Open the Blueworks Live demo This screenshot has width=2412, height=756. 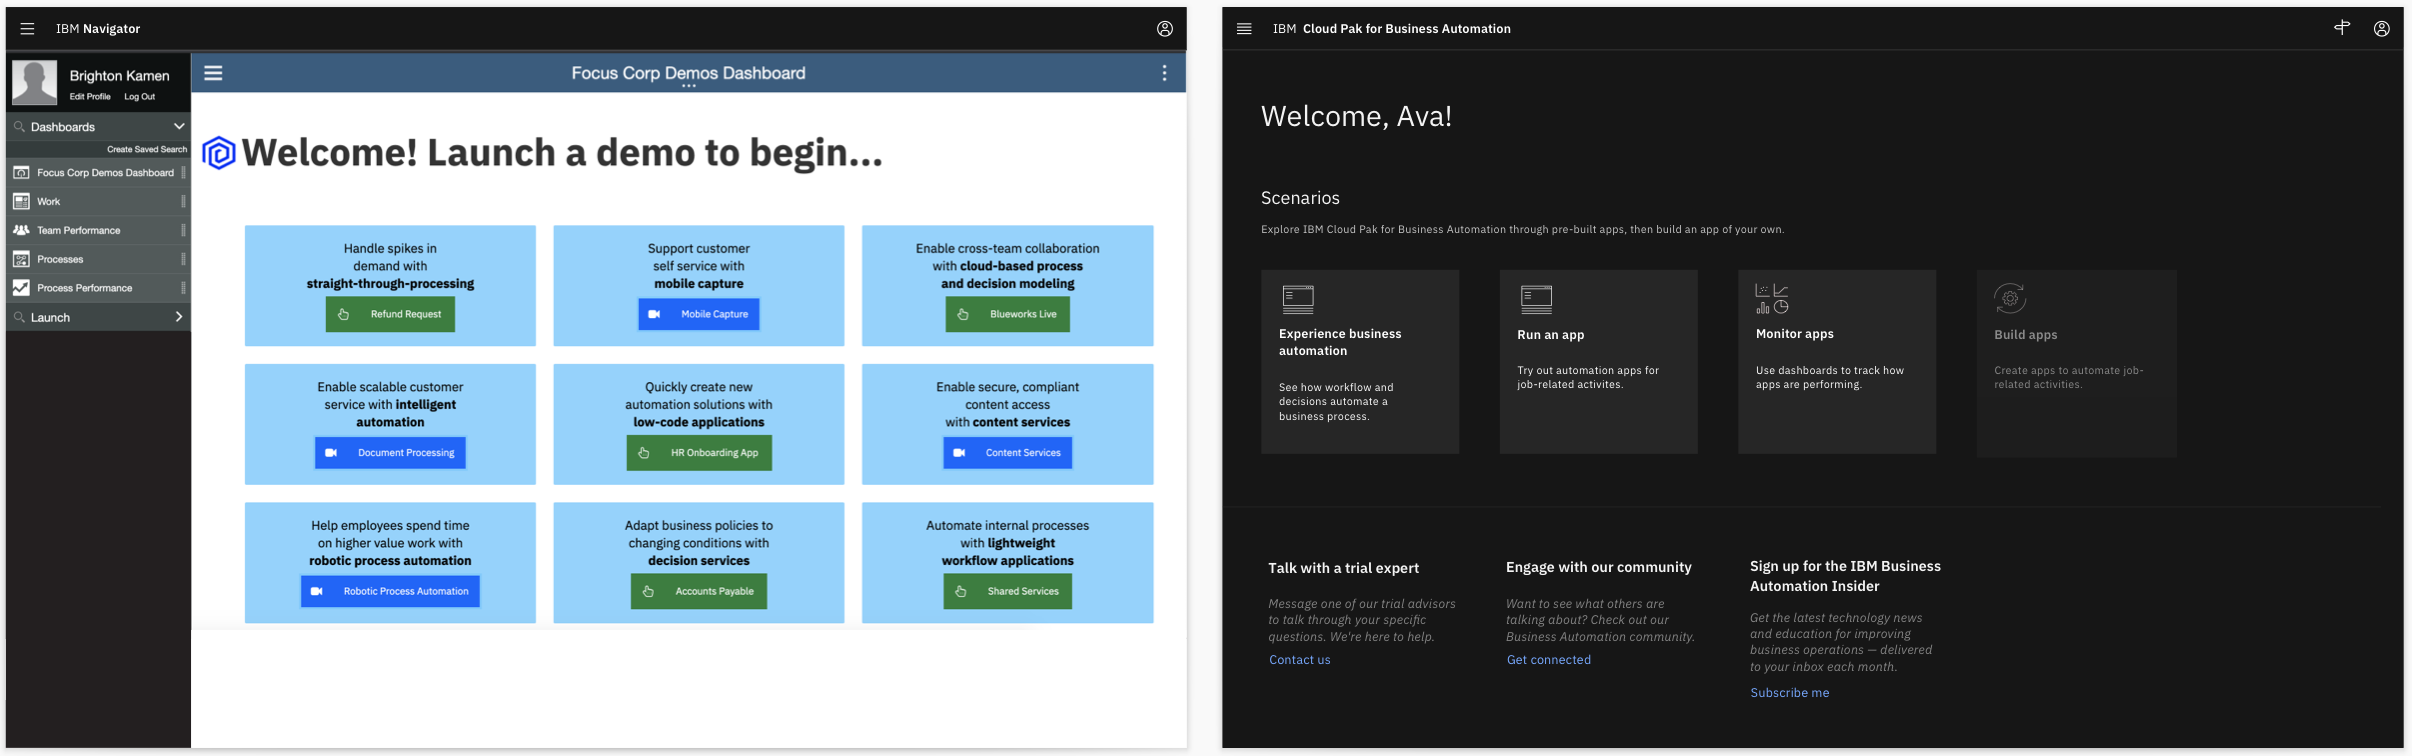click(1008, 314)
